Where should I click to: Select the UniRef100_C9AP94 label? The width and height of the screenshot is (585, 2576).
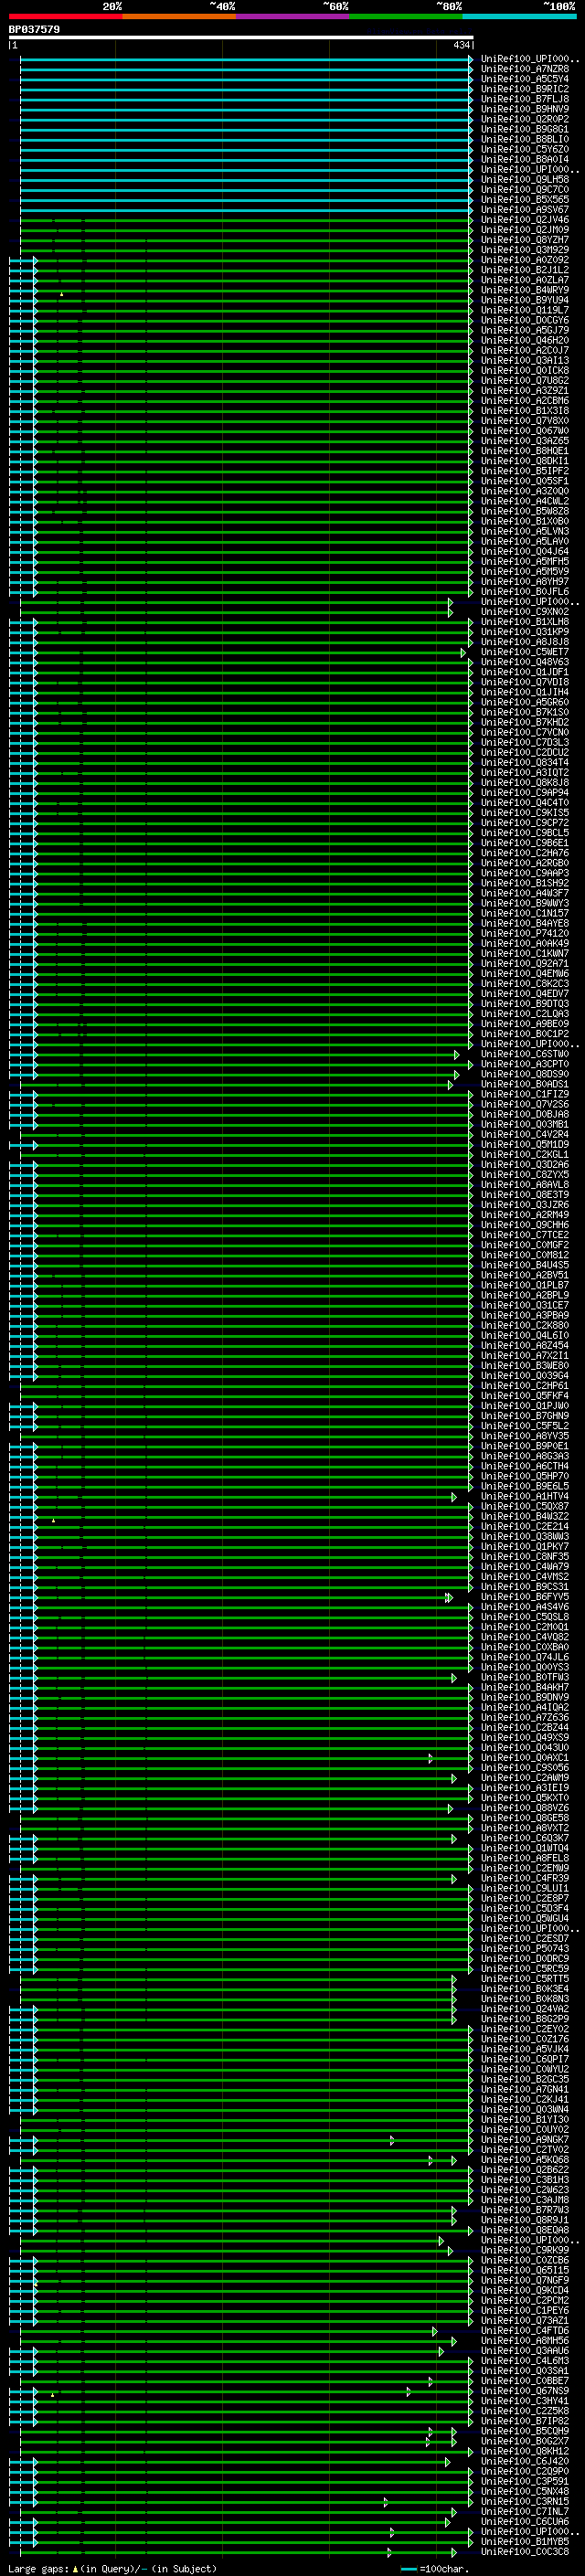pyautogui.click(x=525, y=793)
